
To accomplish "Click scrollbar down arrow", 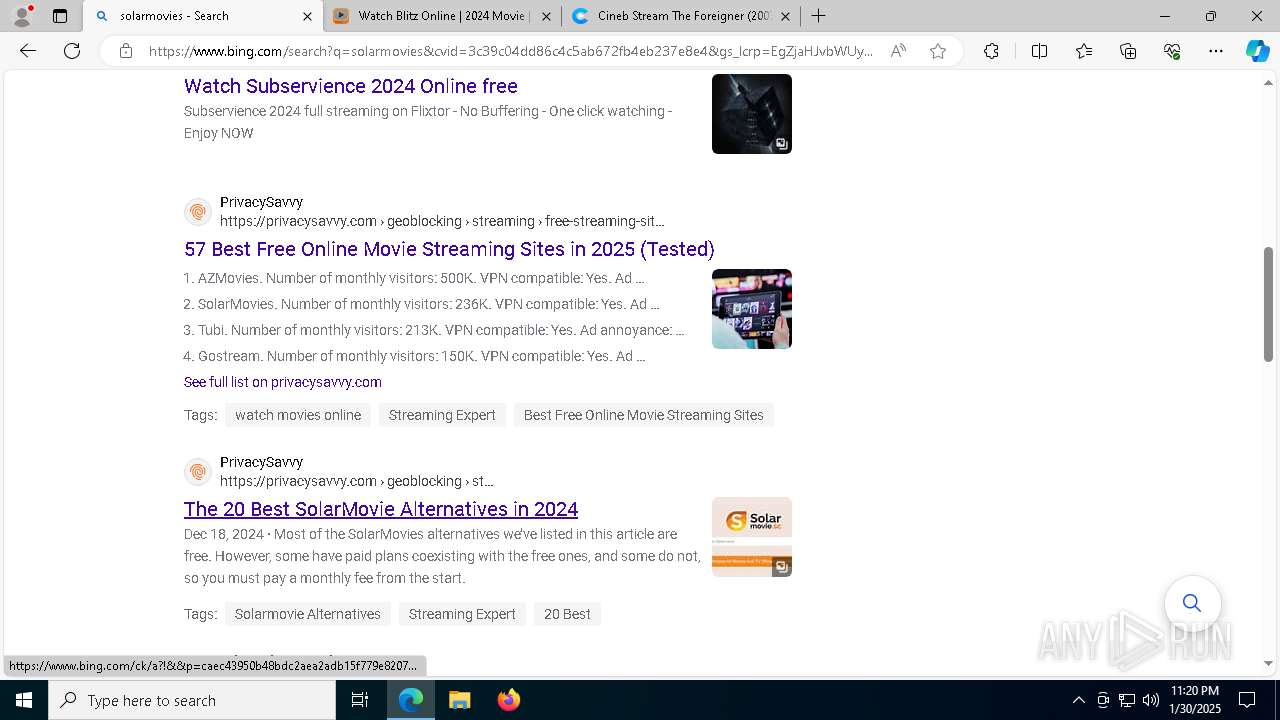I will click(1268, 663).
